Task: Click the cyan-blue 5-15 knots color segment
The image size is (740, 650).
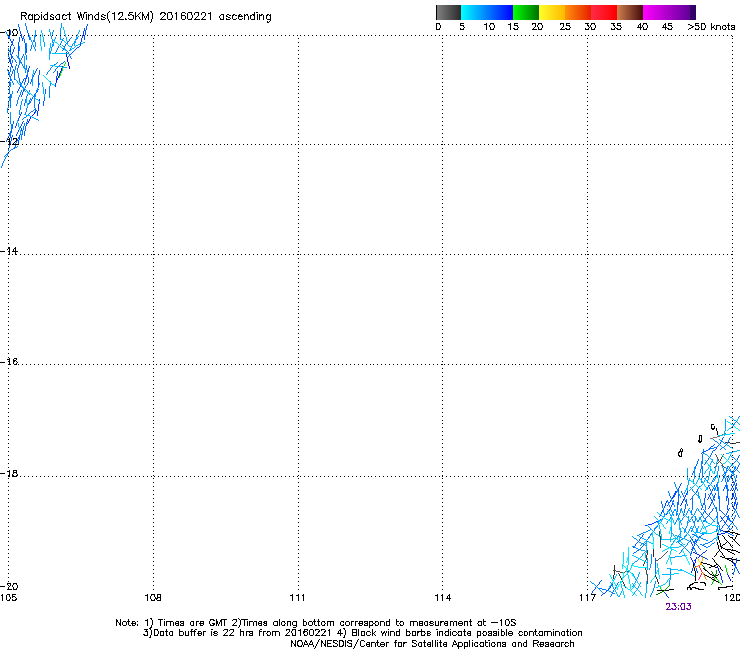Action: (x=487, y=12)
